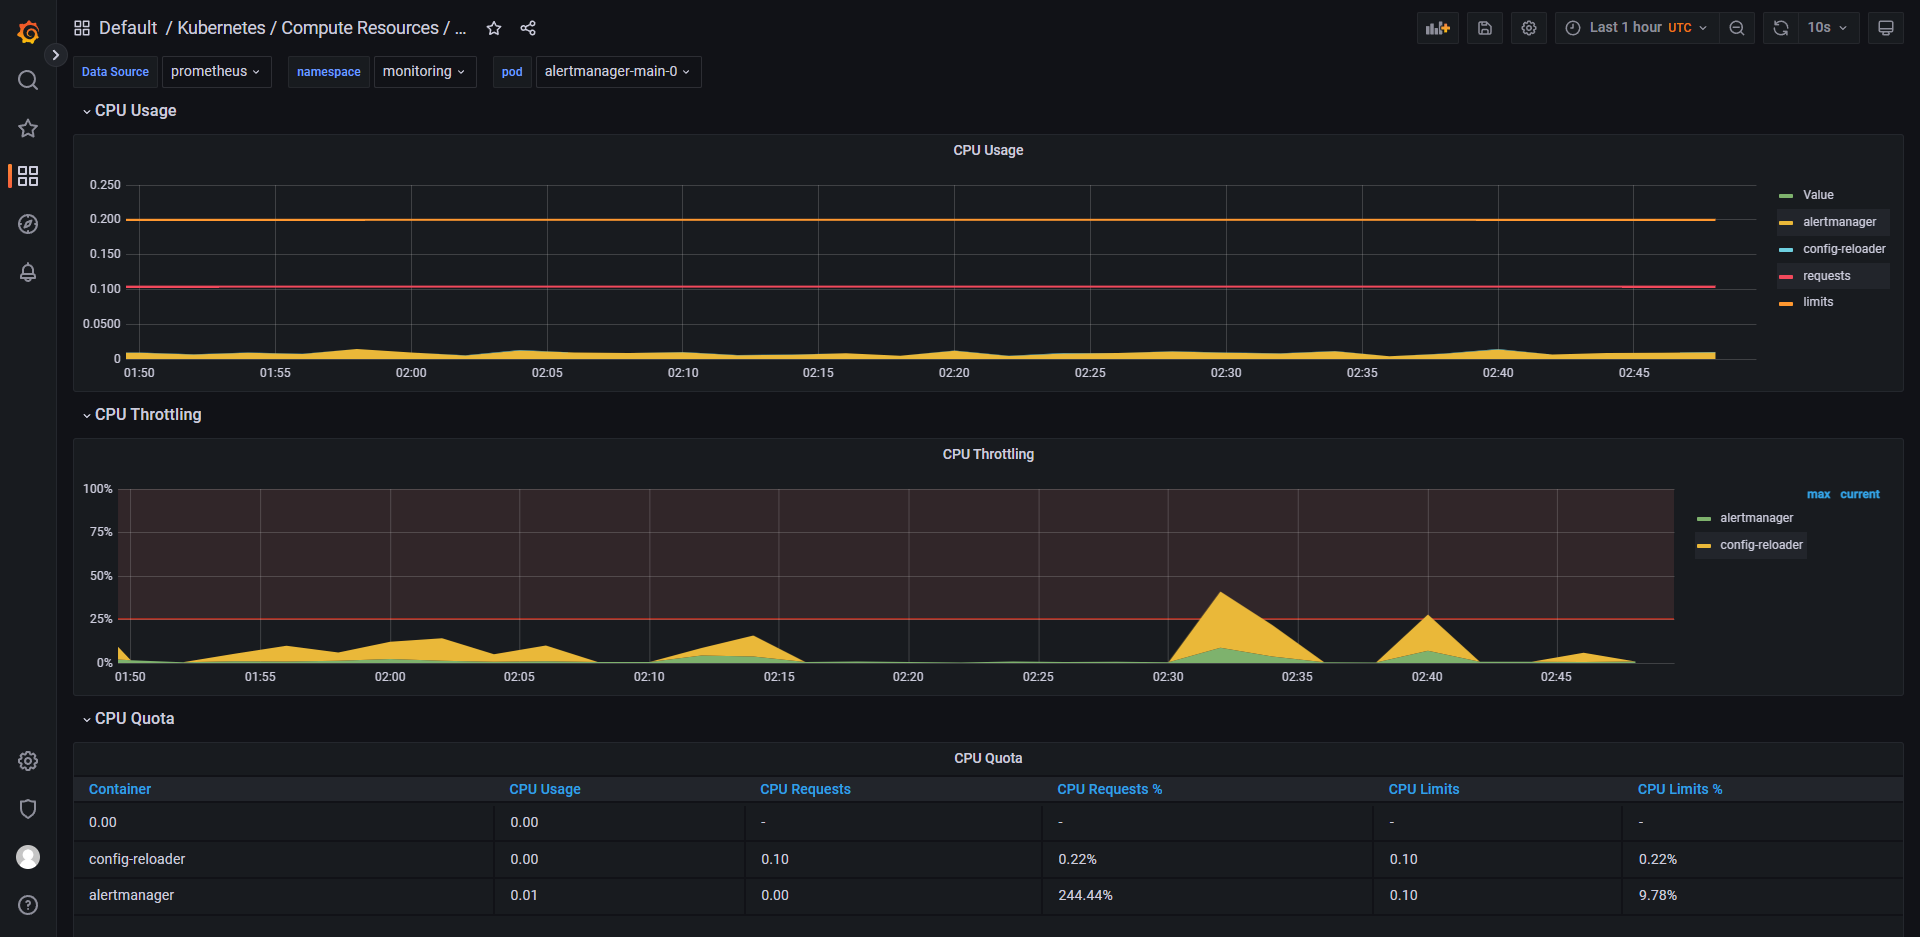Collapse the CPU Throttling row

[148, 415]
